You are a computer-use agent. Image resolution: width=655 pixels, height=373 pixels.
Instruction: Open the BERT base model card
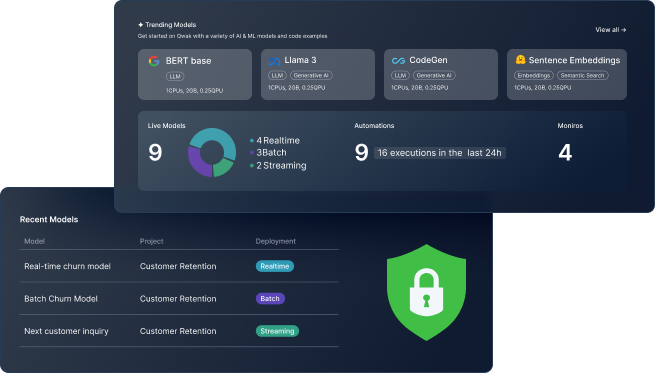tap(195, 74)
